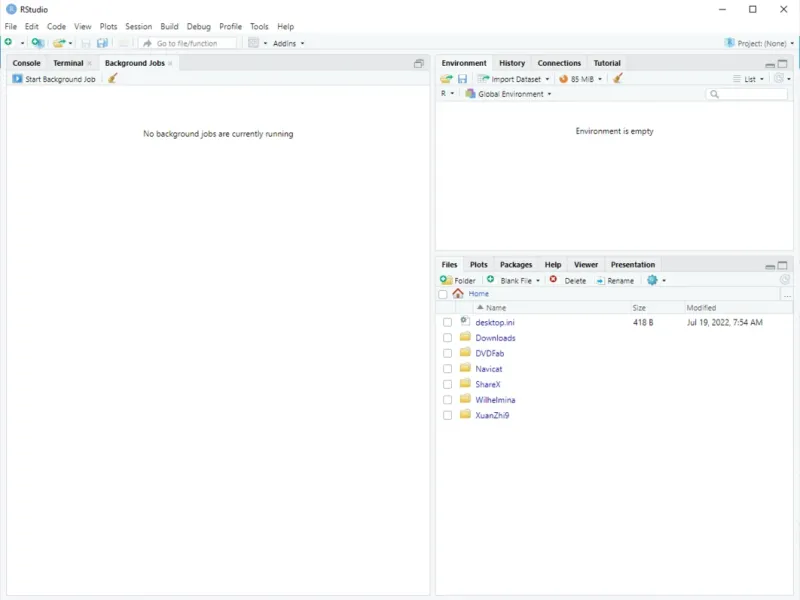Load workspace with Environment folder icon

[x=446, y=79]
